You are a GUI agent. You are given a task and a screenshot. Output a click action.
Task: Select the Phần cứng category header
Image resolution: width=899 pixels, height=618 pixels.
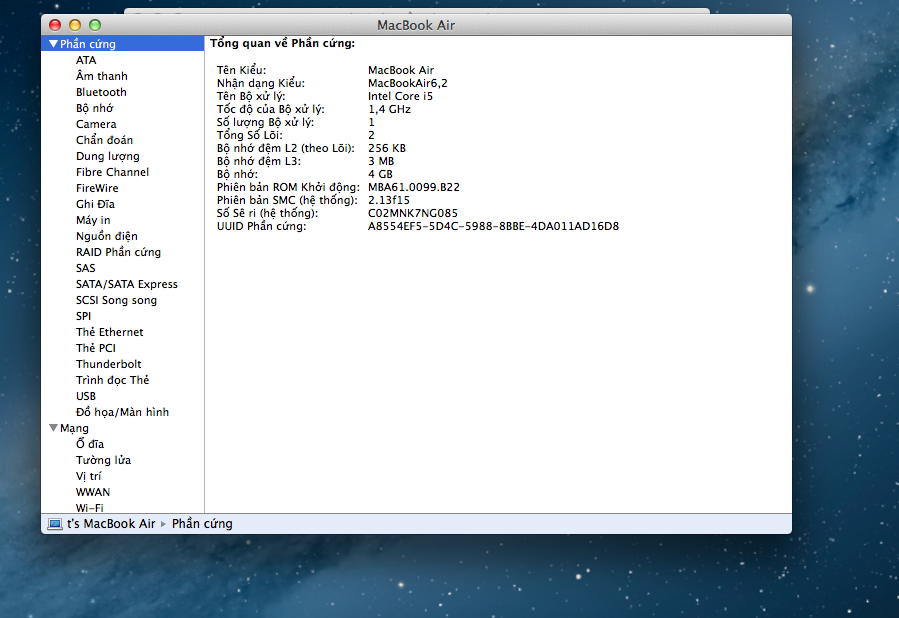click(x=88, y=44)
